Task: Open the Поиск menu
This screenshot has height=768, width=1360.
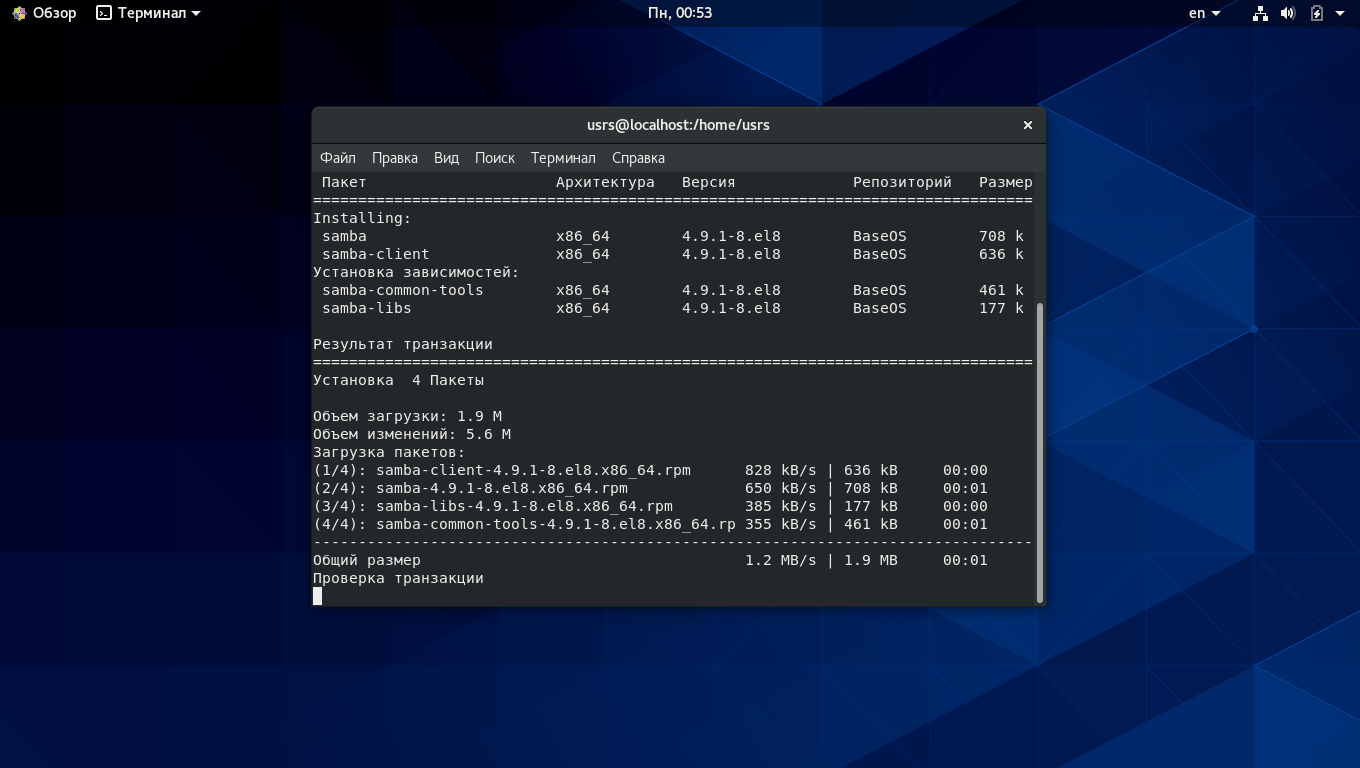Action: click(494, 158)
